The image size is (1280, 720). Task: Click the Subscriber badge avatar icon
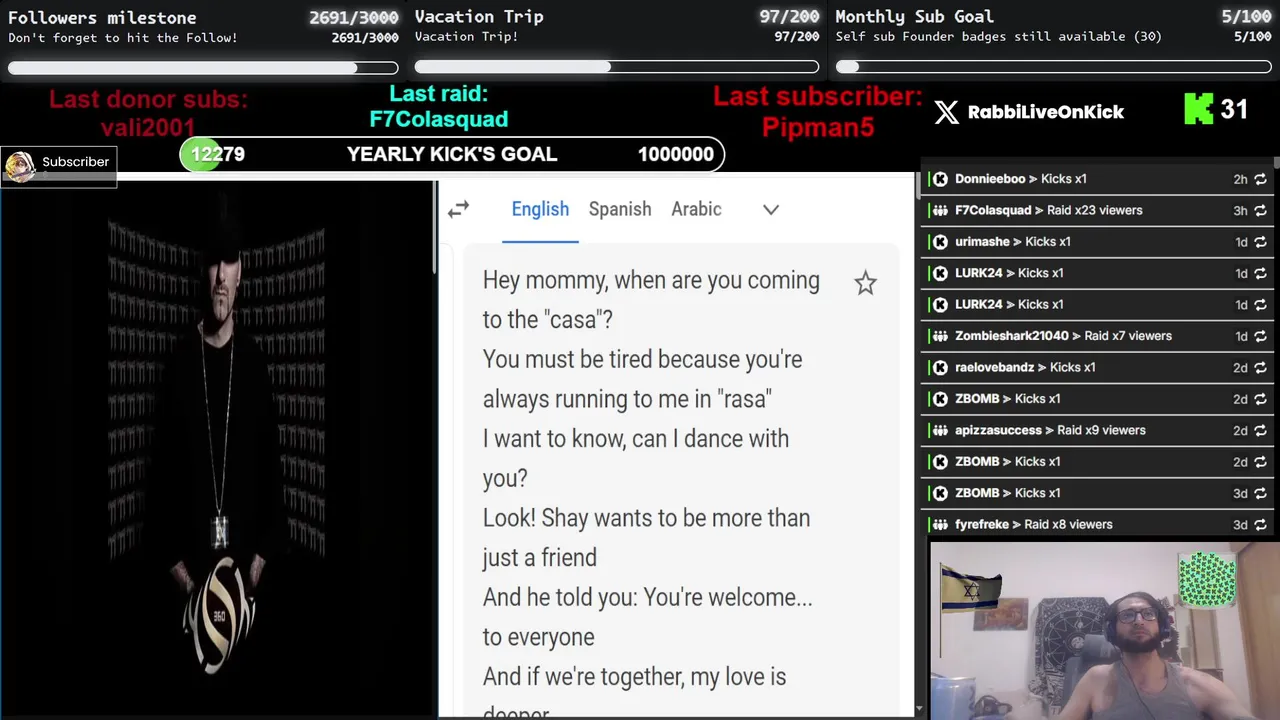[19, 166]
